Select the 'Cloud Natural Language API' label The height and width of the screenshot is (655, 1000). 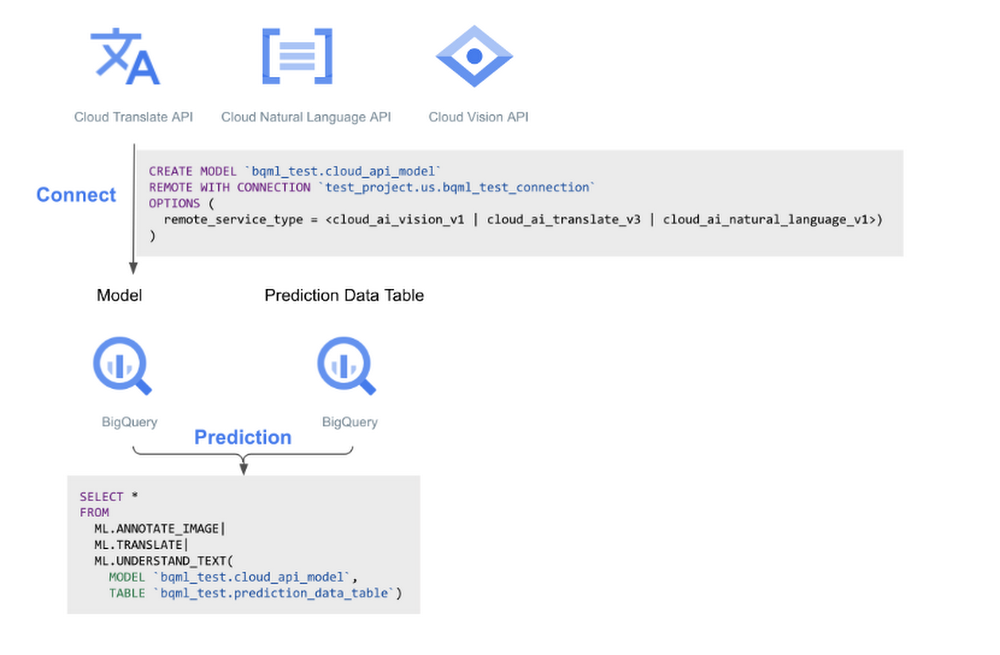point(306,117)
